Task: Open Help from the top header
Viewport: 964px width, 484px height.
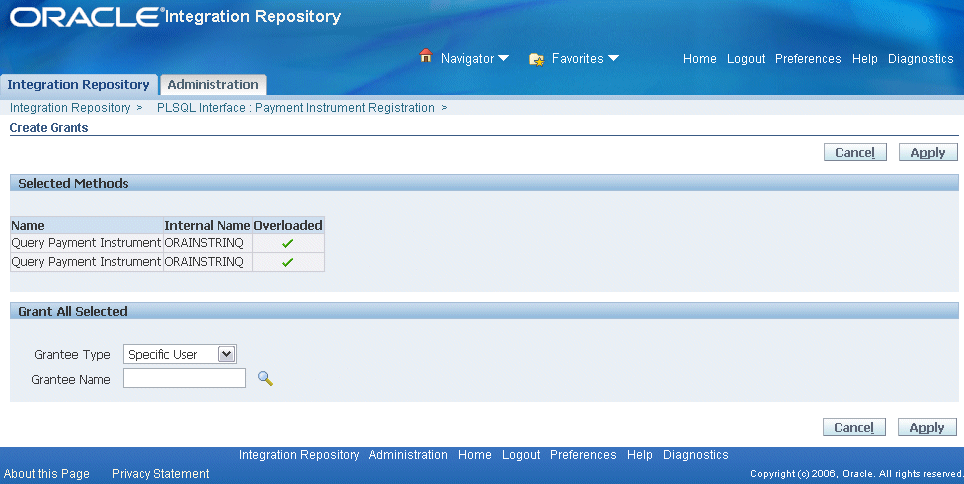Action: click(x=864, y=59)
